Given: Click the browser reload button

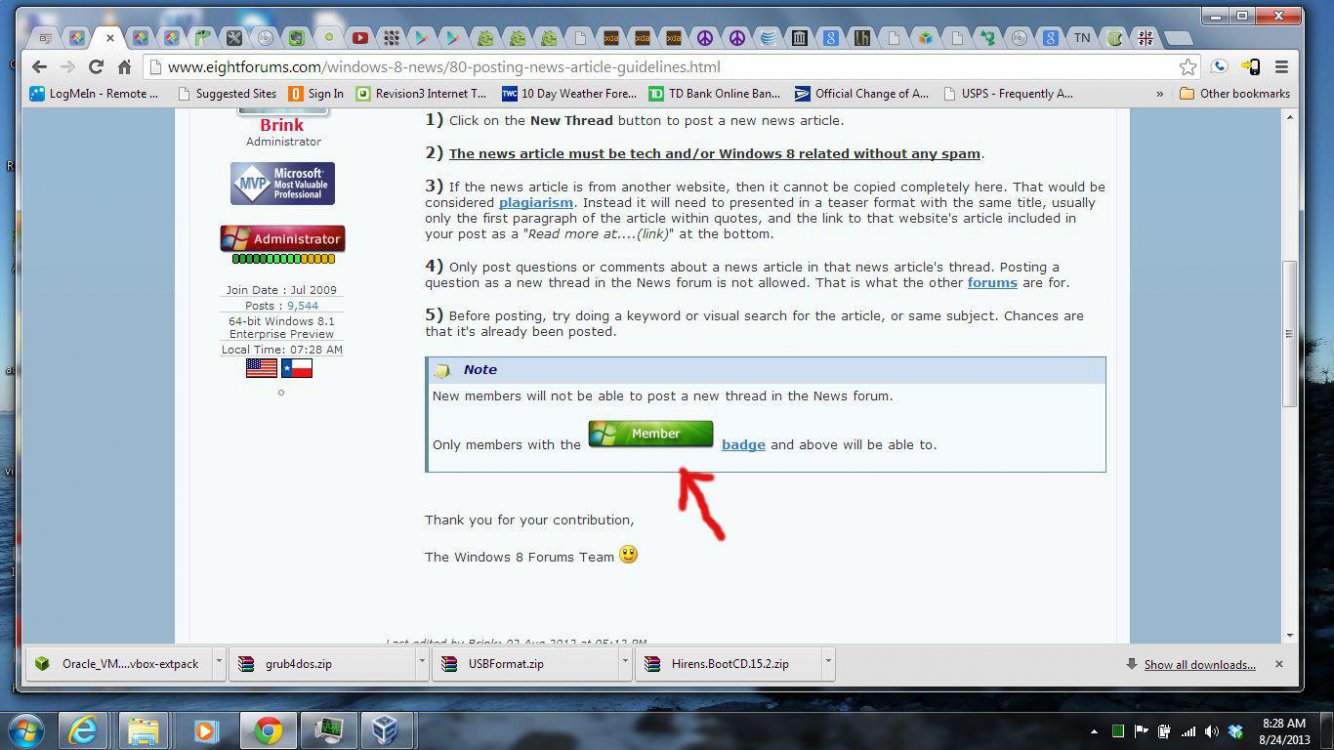Looking at the screenshot, I should pos(96,67).
